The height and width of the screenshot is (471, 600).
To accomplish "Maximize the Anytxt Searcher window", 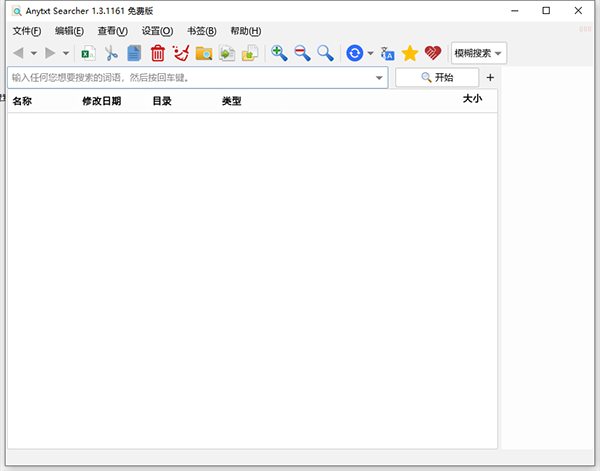I will [x=546, y=11].
